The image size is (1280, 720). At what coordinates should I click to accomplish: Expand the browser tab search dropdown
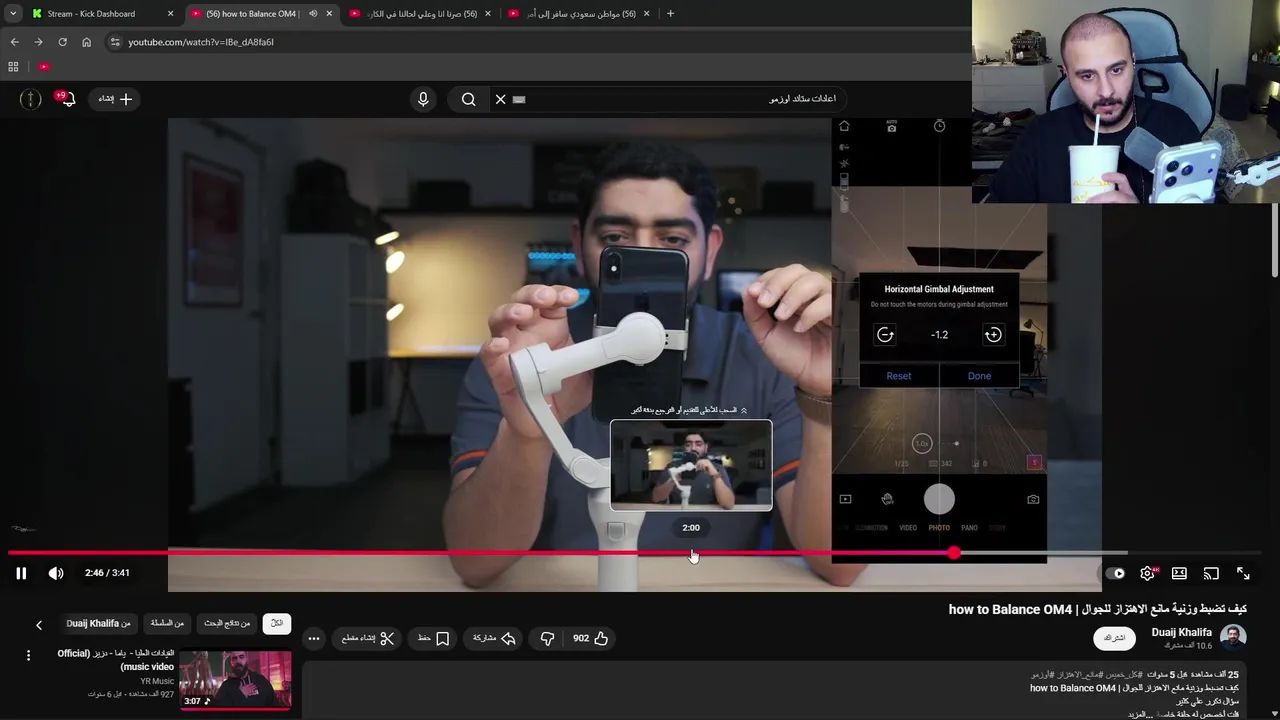13,14
